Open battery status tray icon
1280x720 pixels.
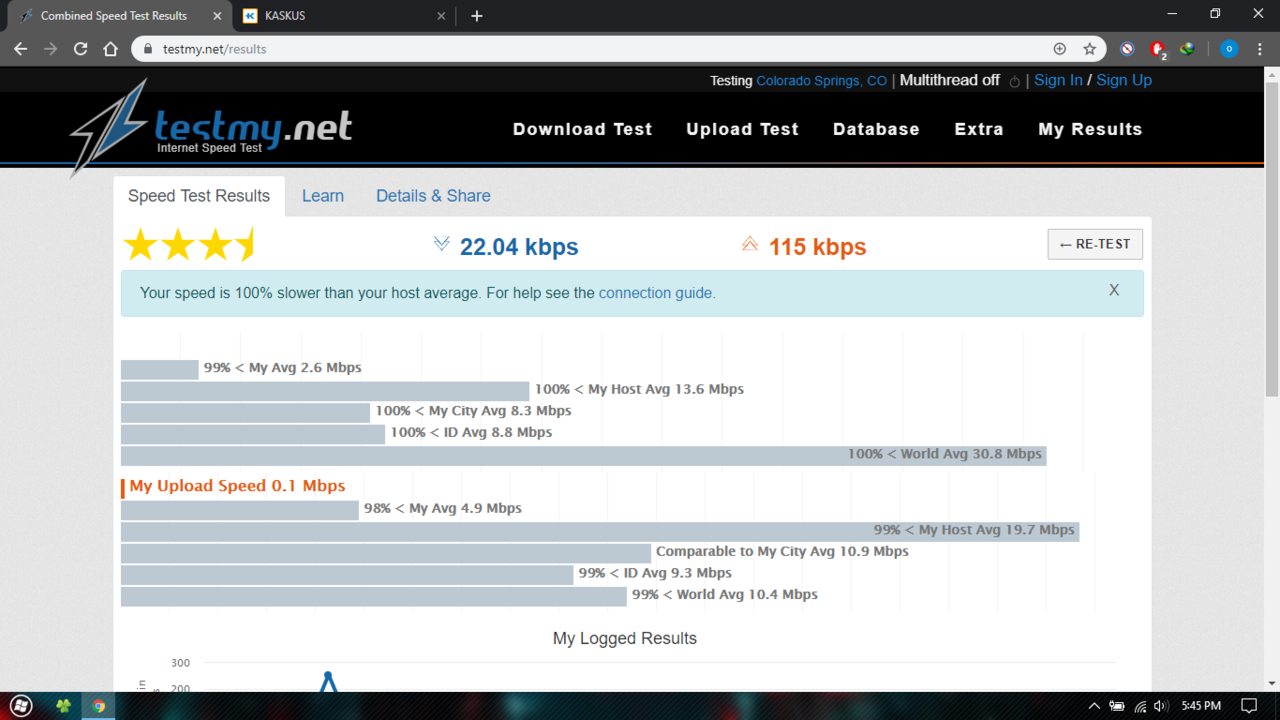point(1117,706)
